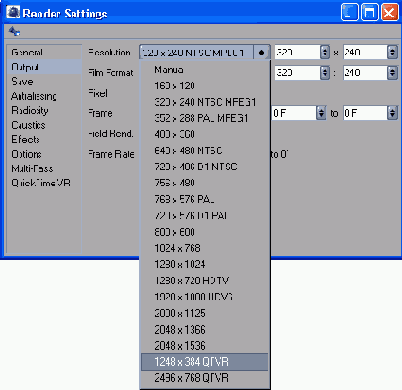Open the General settings page
Viewport: 402px width, 390px height.
tap(27, 52)
